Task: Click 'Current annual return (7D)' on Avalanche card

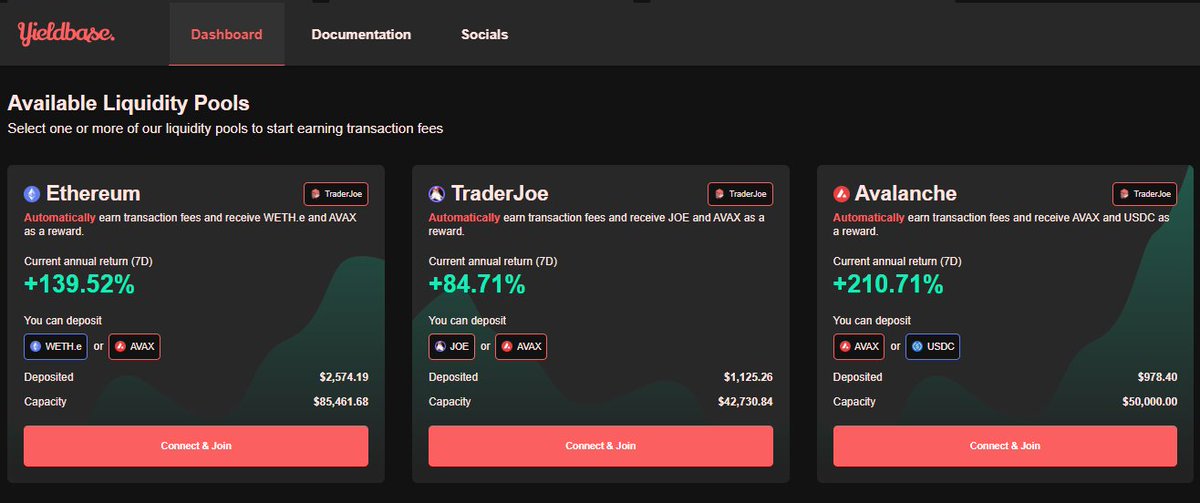Action: (x=897, y=261)
